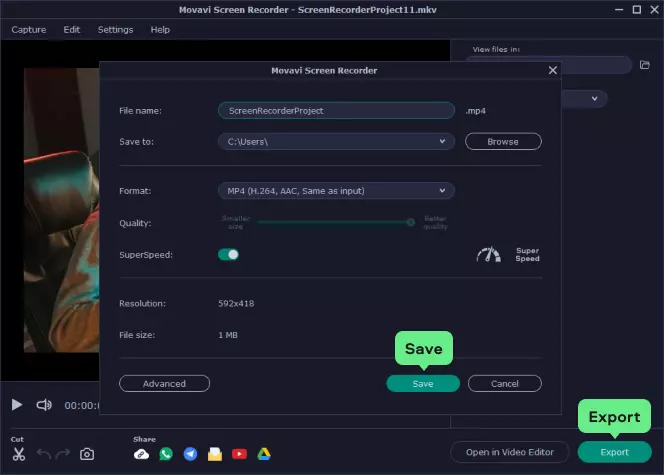
Task: Play the recorded video
Action: (17, 405)
